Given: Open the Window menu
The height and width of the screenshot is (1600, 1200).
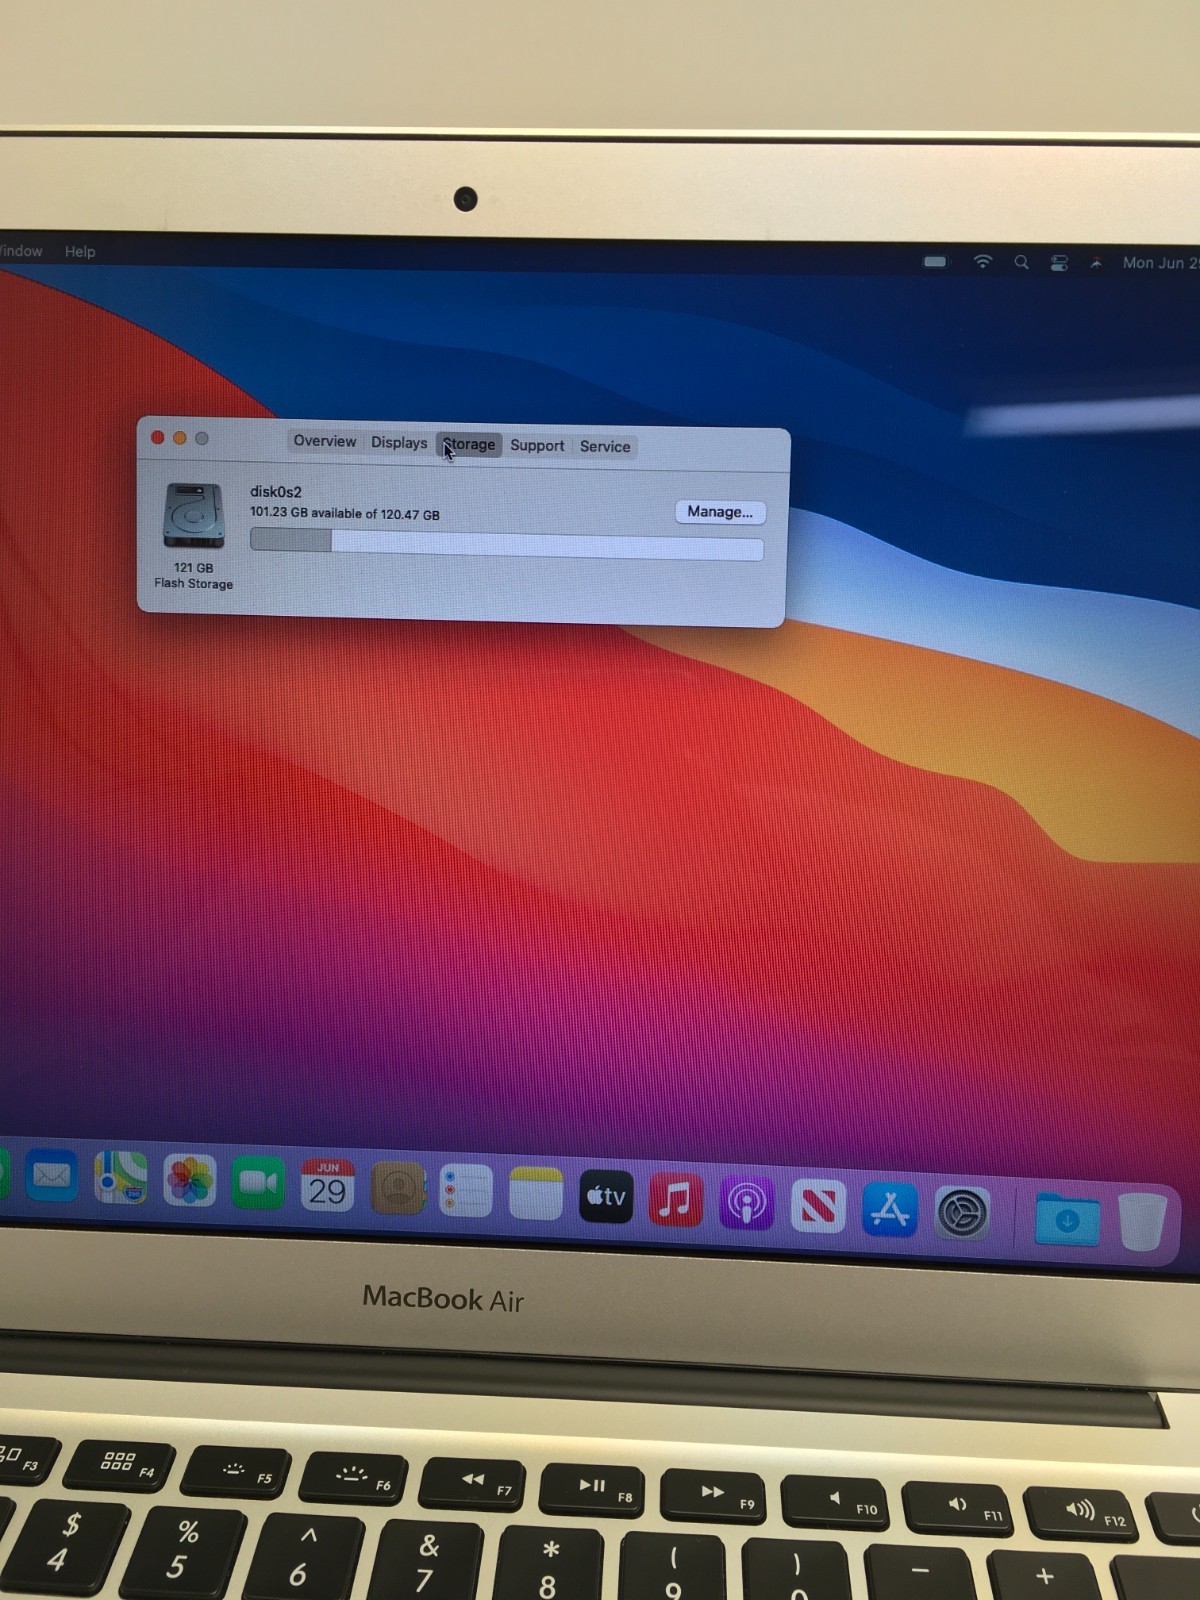Looking at the screenshot, I should pyautogui.click(x=20, y=250).
